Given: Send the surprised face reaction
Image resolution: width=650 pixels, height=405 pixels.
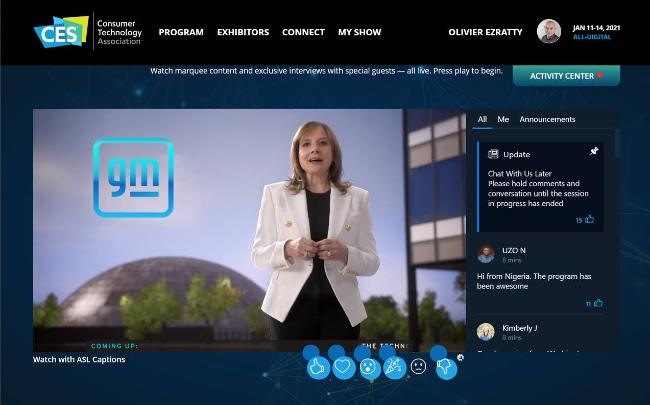Looking at the screenshot, I should (369, 367).
